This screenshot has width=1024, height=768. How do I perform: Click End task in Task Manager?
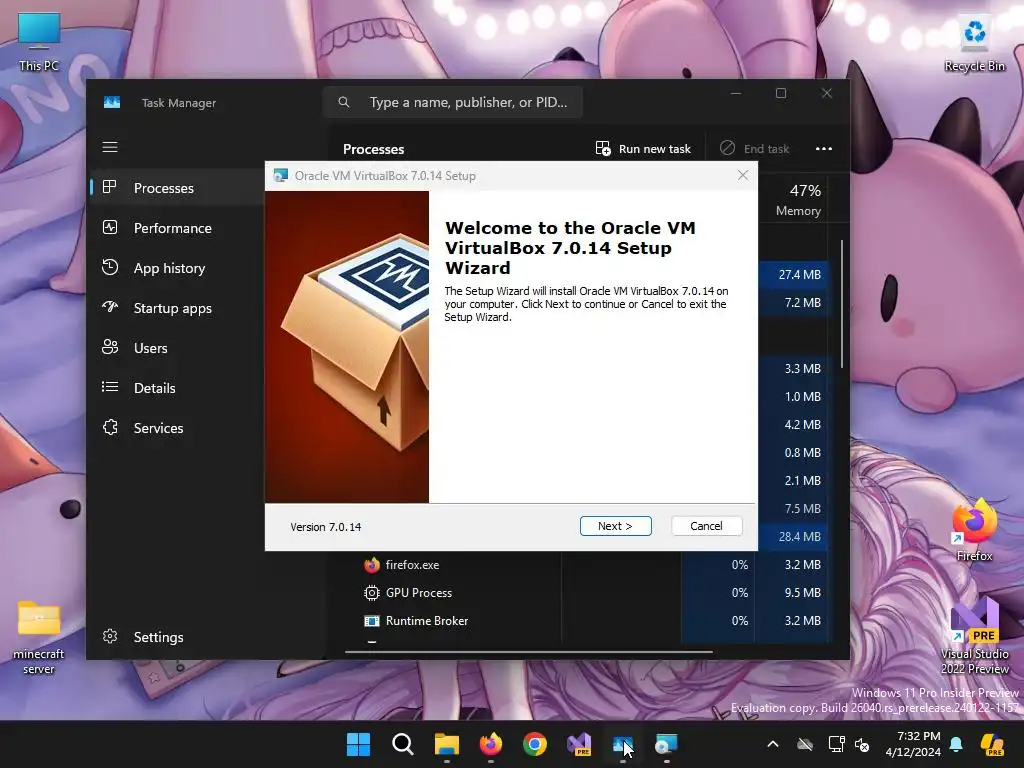tap(755, 149)
